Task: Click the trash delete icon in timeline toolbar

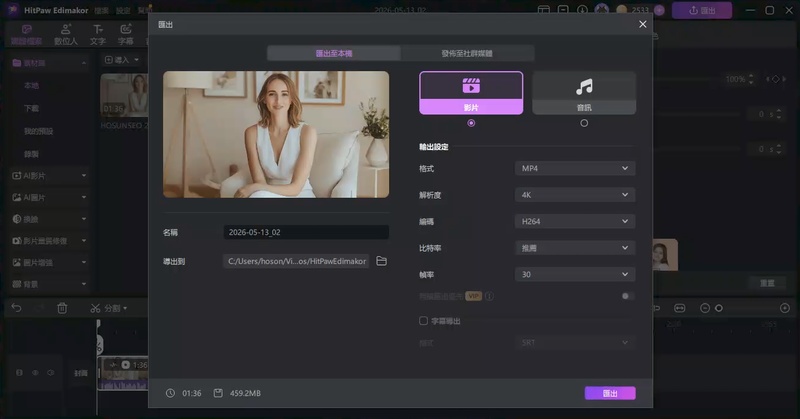Action: pyautogui.click(x=62, y=308)
